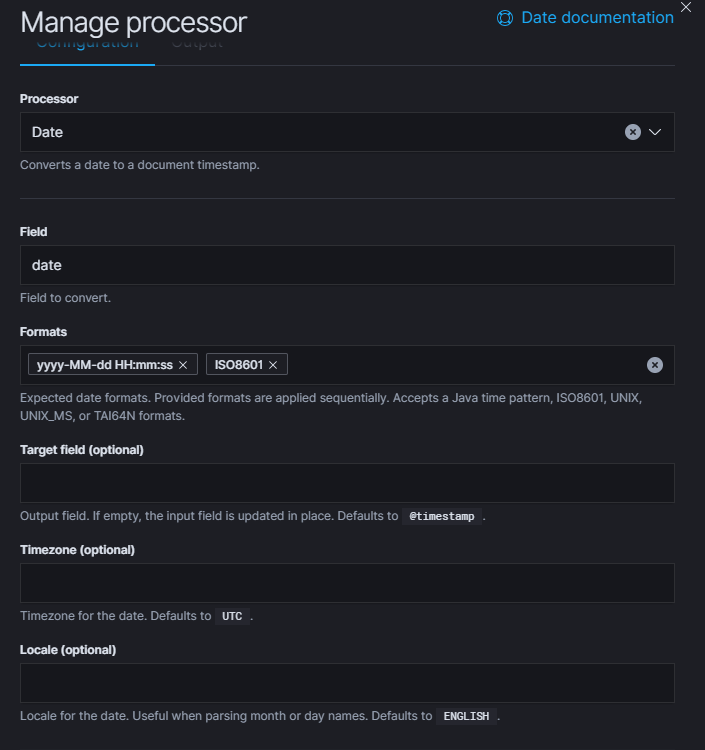Viewport: 705px width, 750px height.
Task: Select the ISO8601 format pill text
Action: [x=238, y=365]
